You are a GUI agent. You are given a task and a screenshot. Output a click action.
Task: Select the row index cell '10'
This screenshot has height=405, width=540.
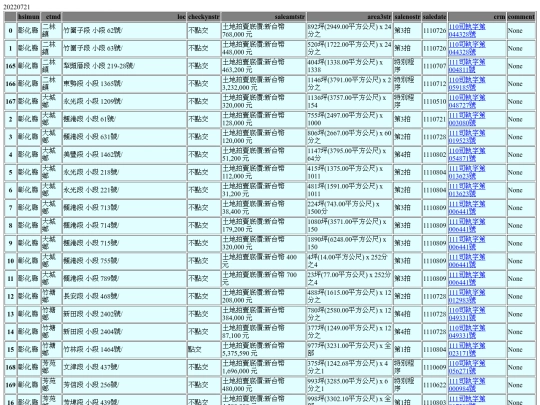10,261
